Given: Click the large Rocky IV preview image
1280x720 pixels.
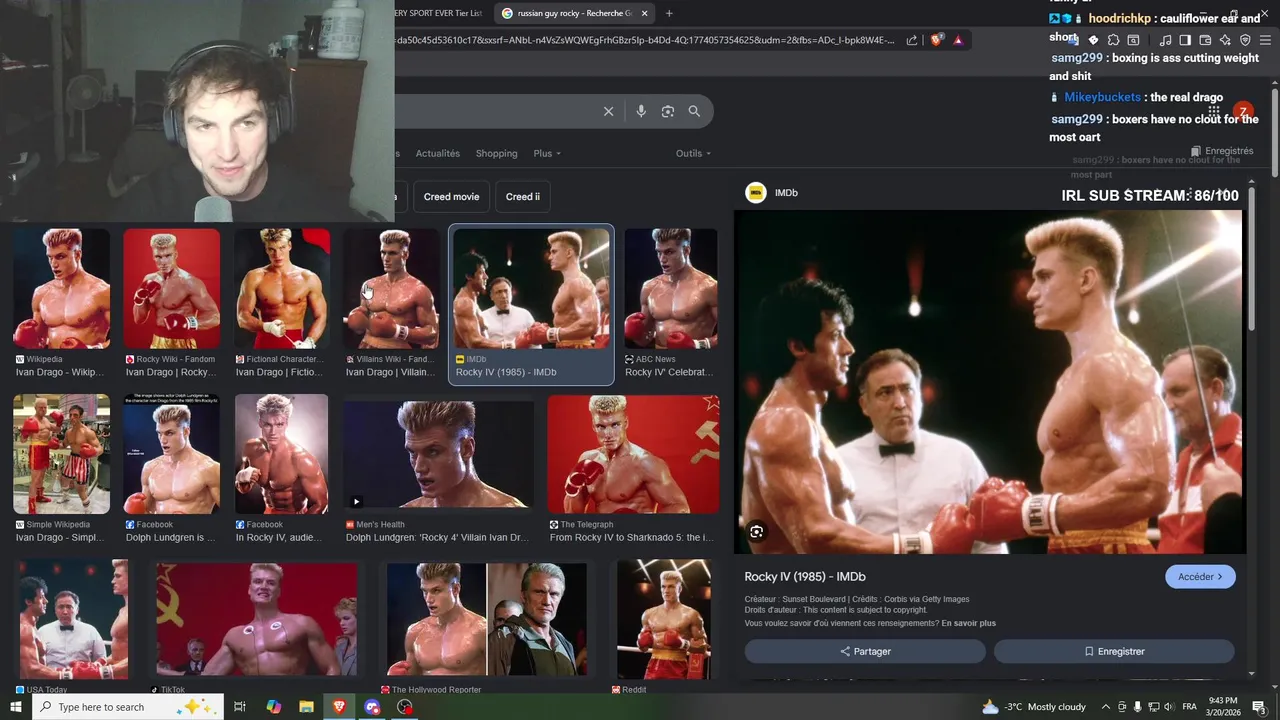Looking at the screenshot, I should (x=990, y=382).
